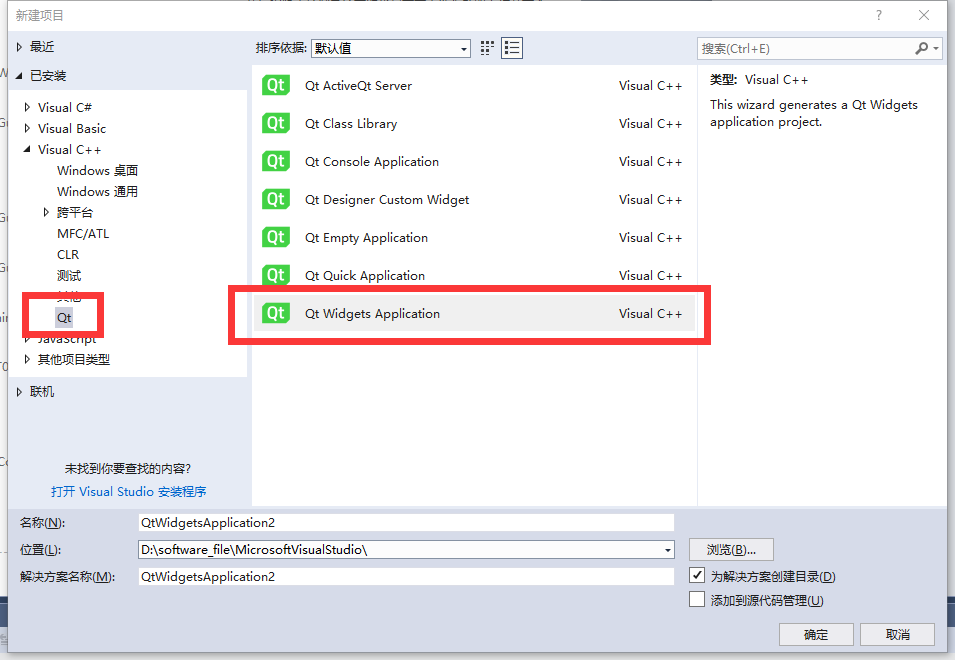
Task: Open Visual Studio 安装程序 link
Action: point(129,491)
